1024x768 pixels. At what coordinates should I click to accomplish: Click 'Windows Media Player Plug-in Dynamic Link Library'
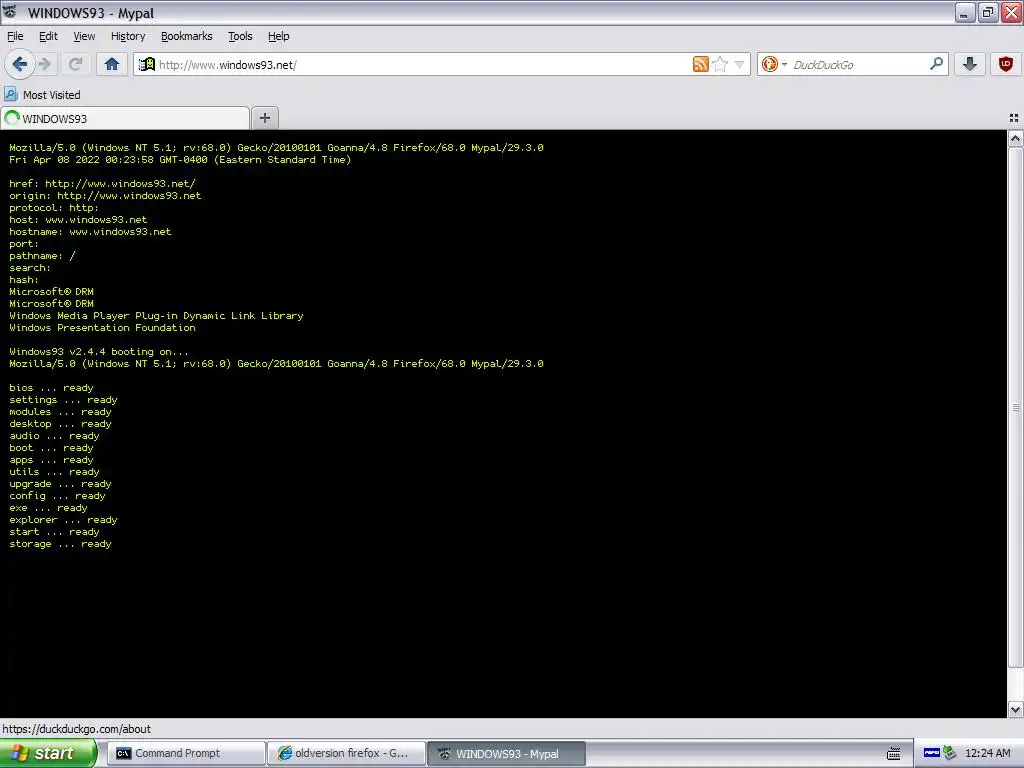point(156,315)
